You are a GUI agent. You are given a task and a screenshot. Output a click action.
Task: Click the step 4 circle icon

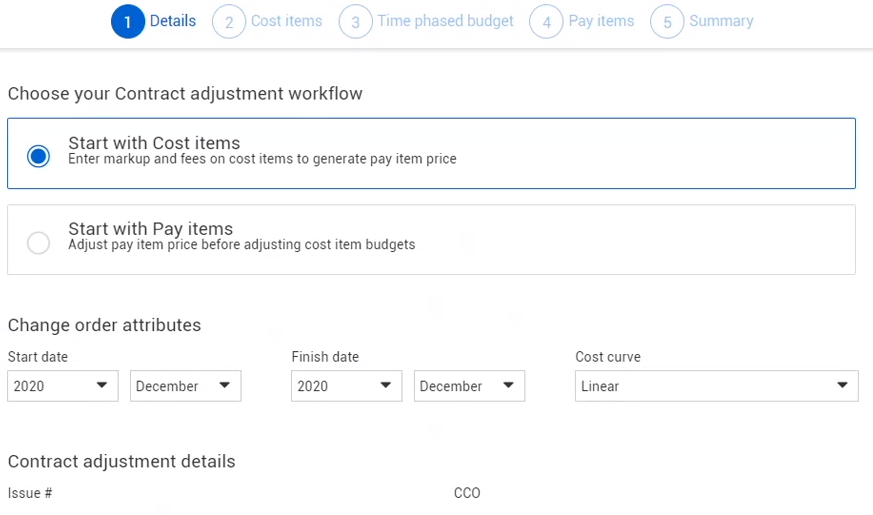546,22
